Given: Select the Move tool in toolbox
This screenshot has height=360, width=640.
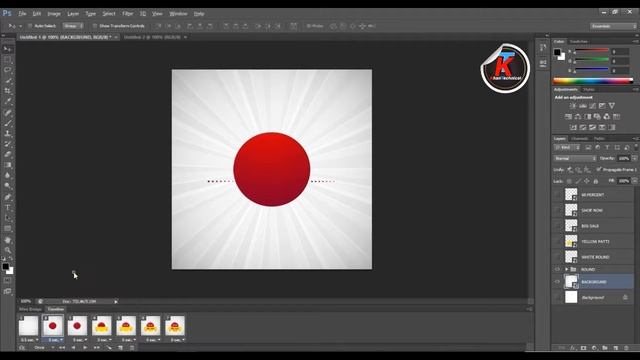Looking at the screenshot, I should 7,49.
